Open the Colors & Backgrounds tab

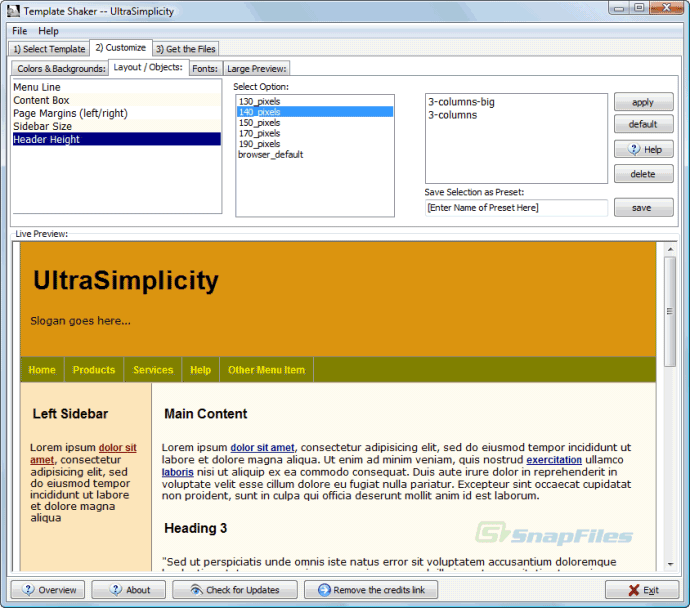[x=61, y=69]
